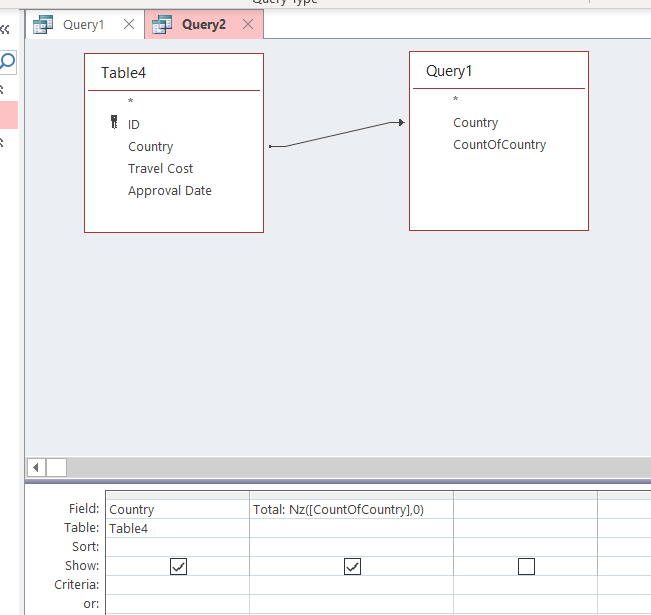This screenshot has width=651, height=615.
Task: Select the join line between Table4 and Query1
Action: click(x=337, y=134)
